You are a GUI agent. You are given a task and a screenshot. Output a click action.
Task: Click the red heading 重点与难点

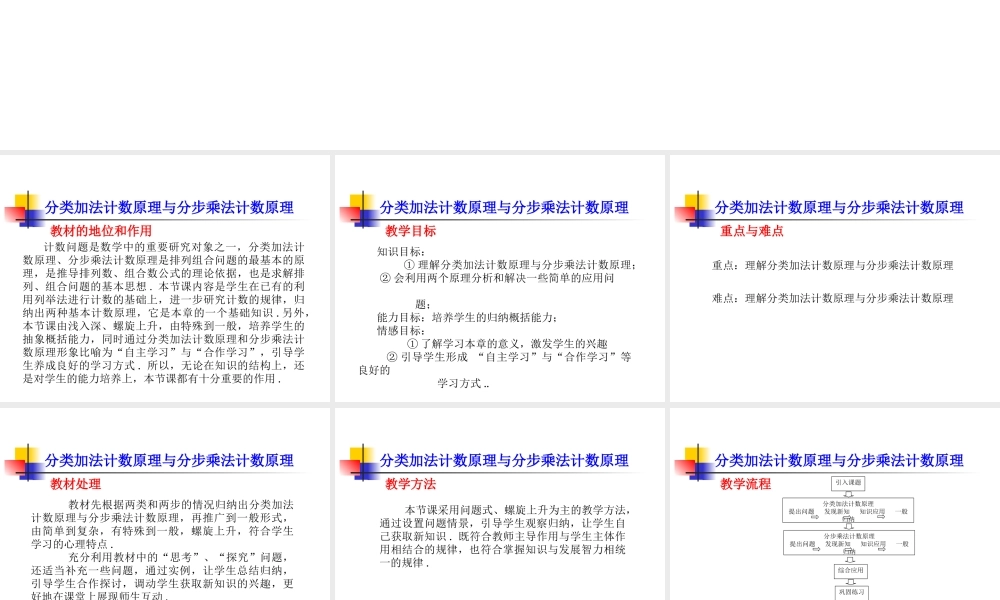coord(752,231)
